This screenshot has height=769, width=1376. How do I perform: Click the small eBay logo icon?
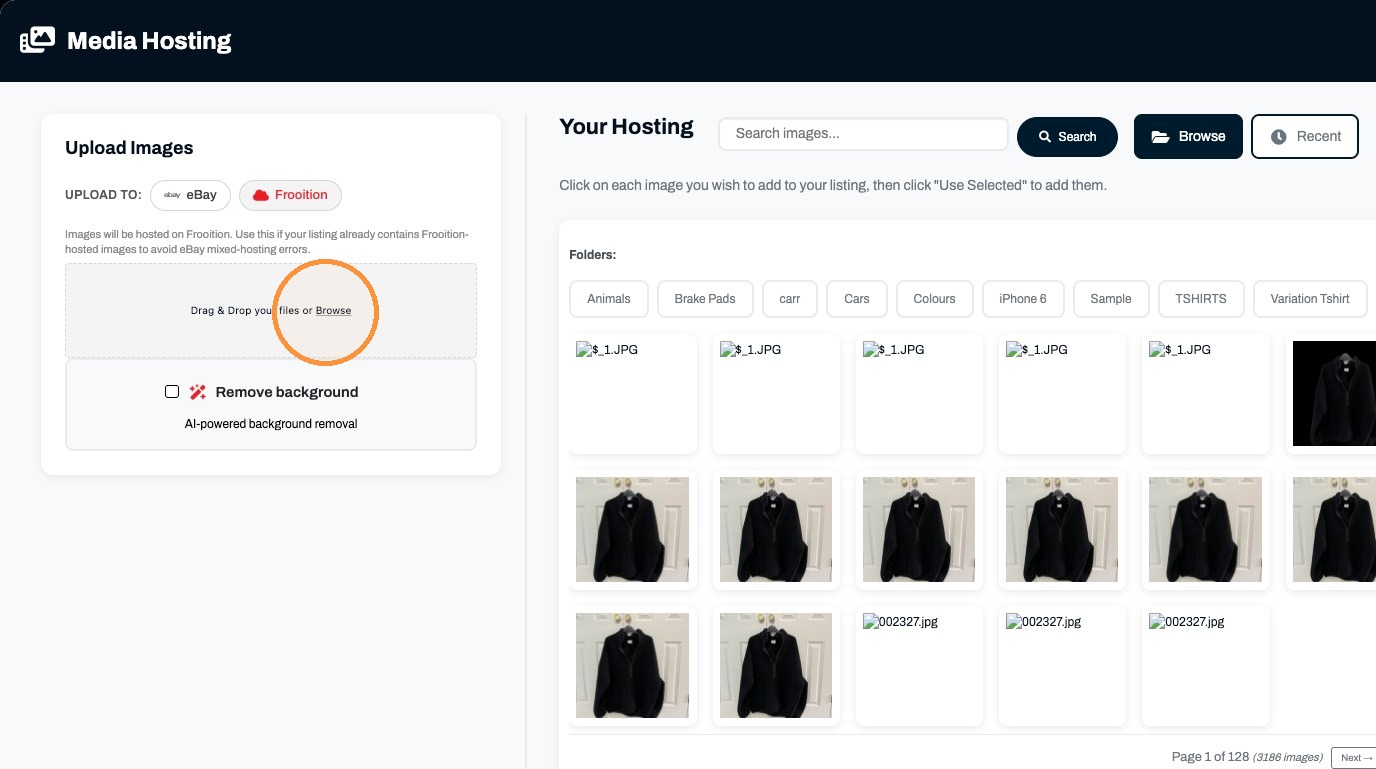click(172, 195)
